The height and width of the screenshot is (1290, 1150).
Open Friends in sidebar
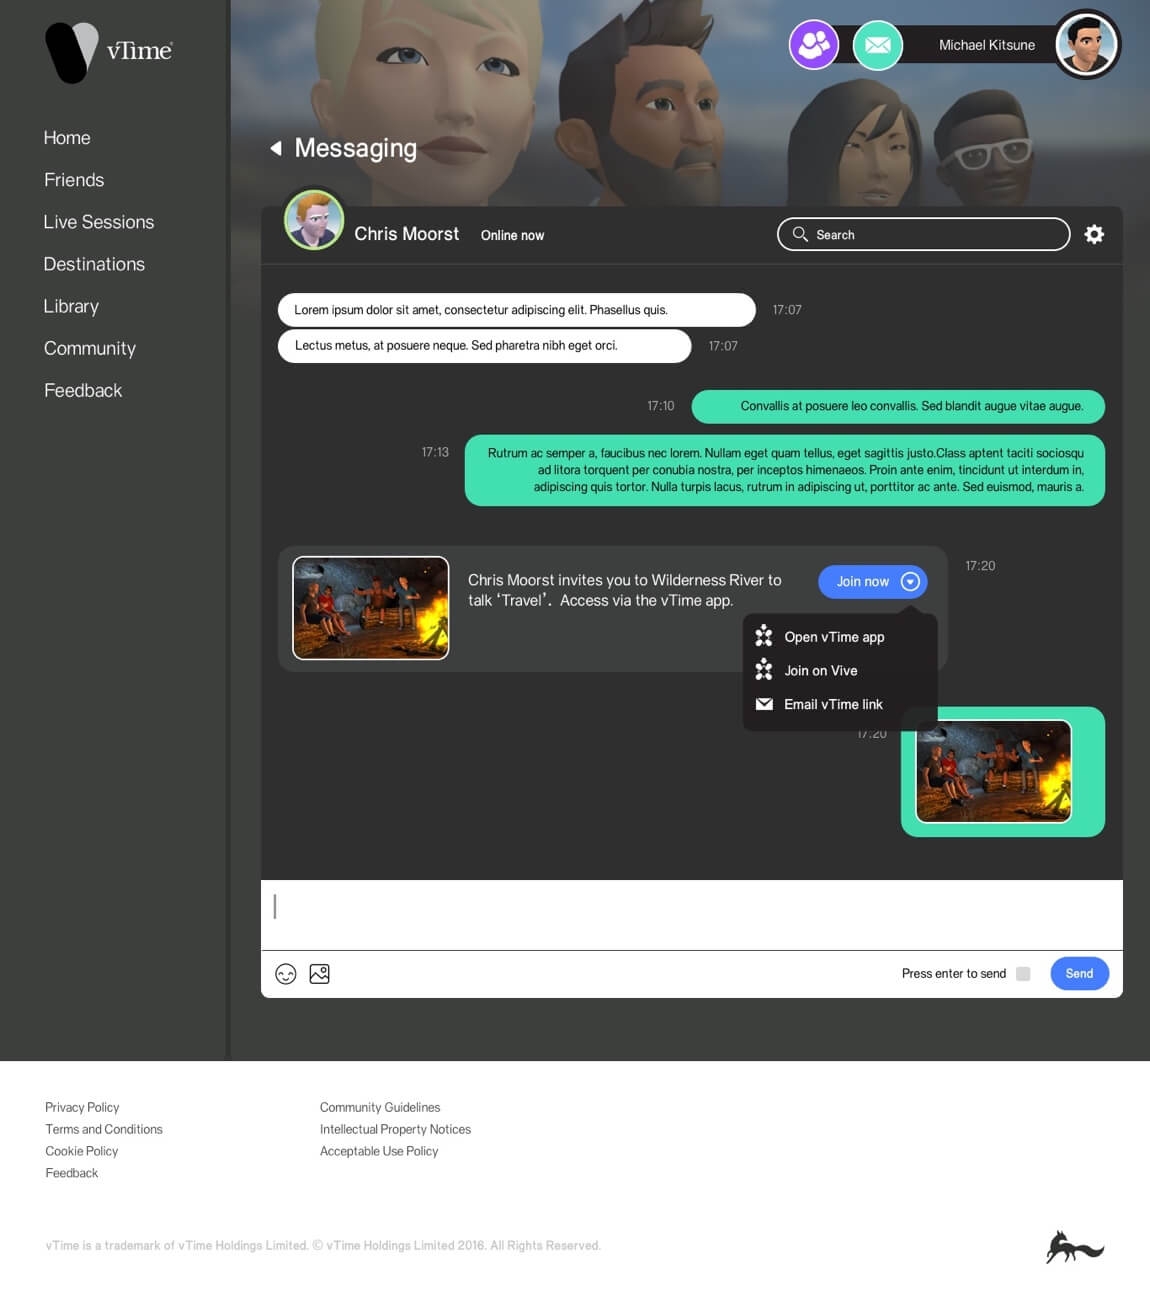(x=74, y=180)
